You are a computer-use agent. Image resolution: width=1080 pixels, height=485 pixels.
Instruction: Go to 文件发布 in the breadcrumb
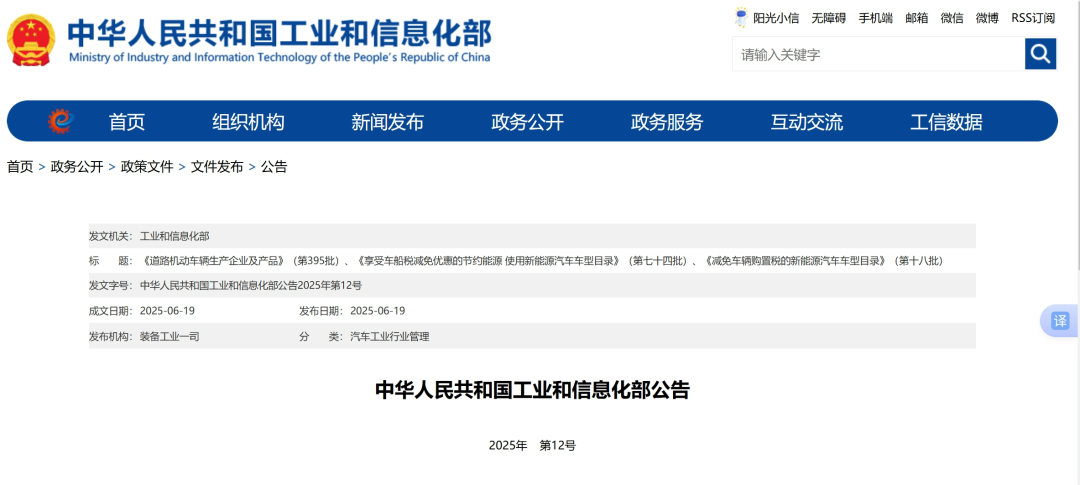click(217, 167)
